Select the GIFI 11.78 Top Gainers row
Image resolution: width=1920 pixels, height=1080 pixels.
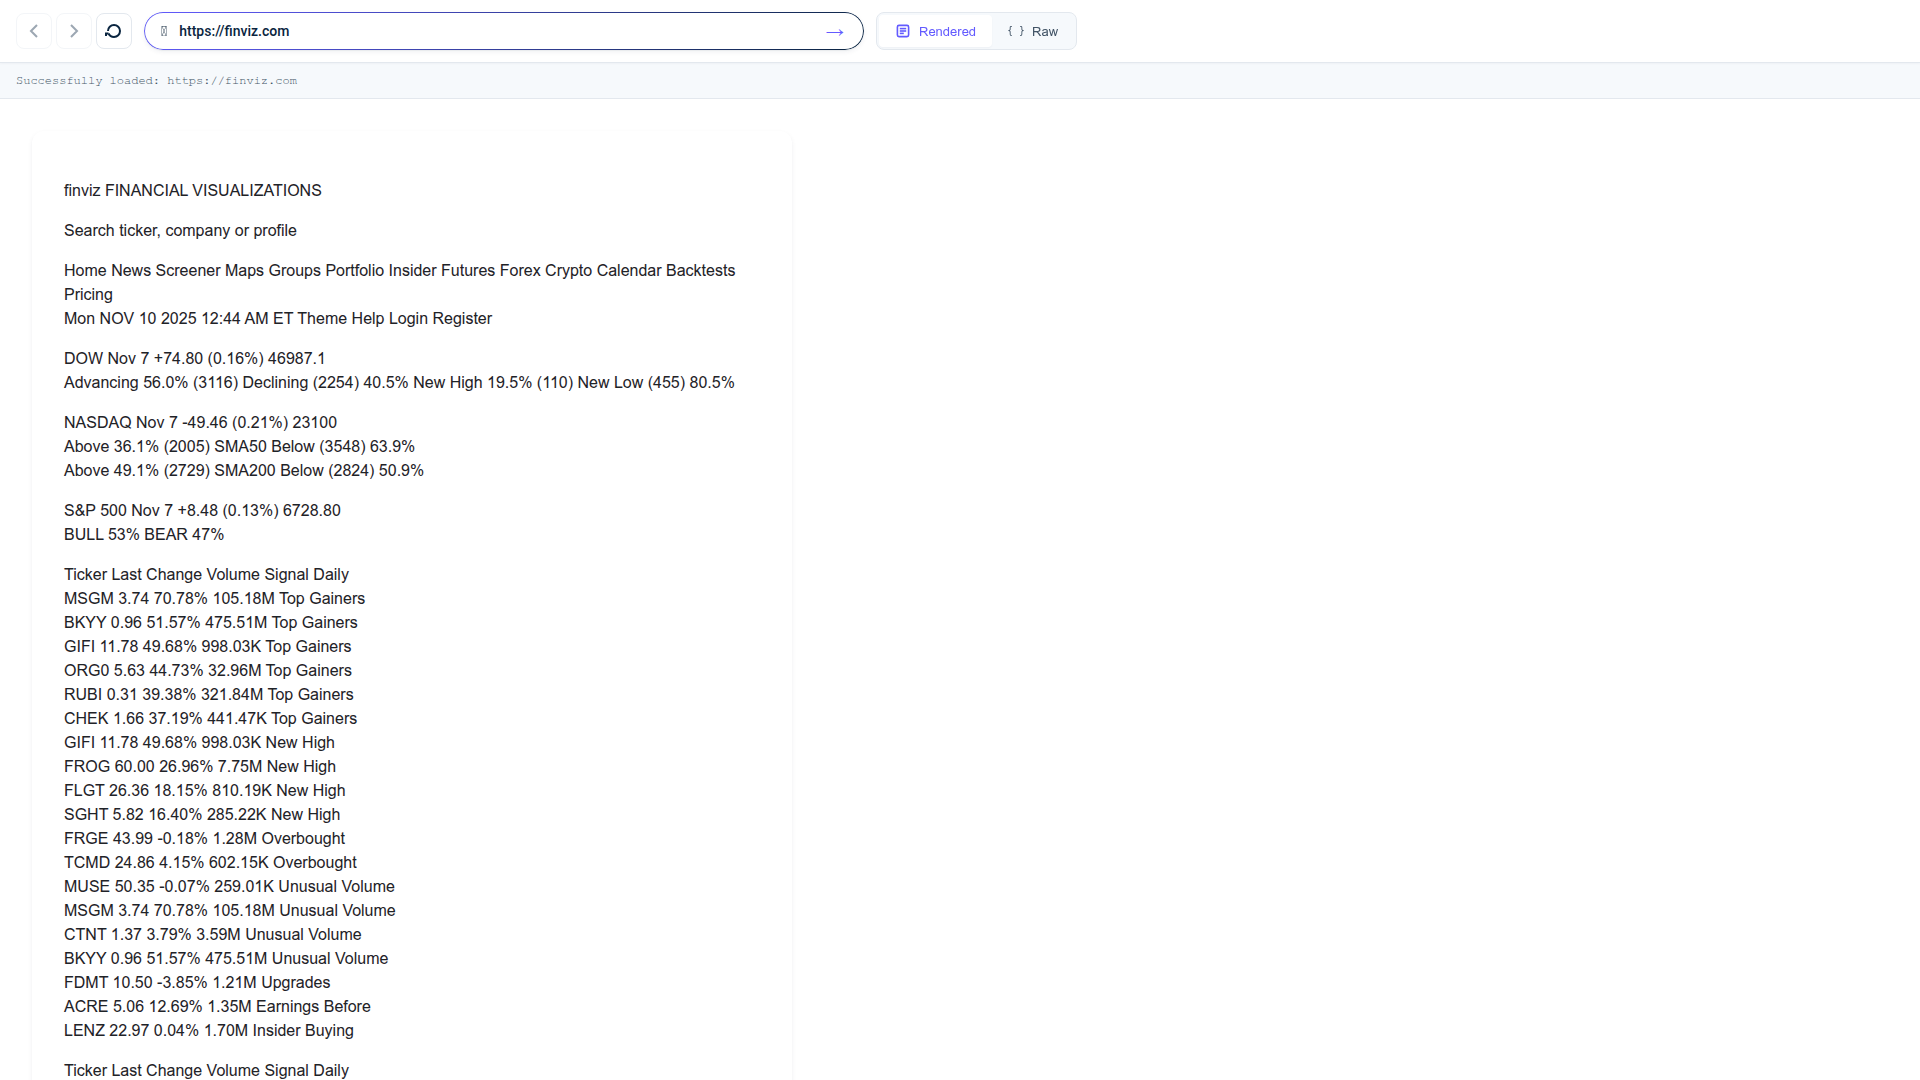click(x=207, y=646)
